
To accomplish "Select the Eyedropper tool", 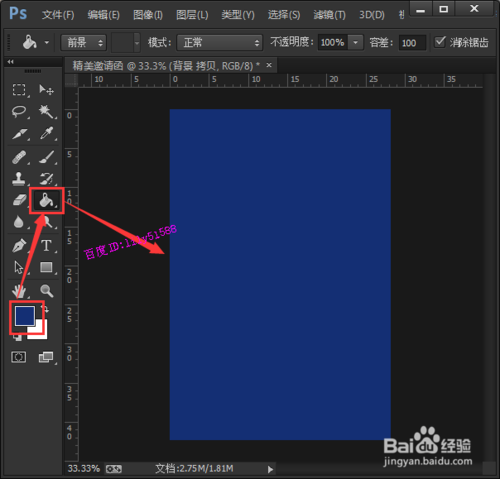I will 46,133.
